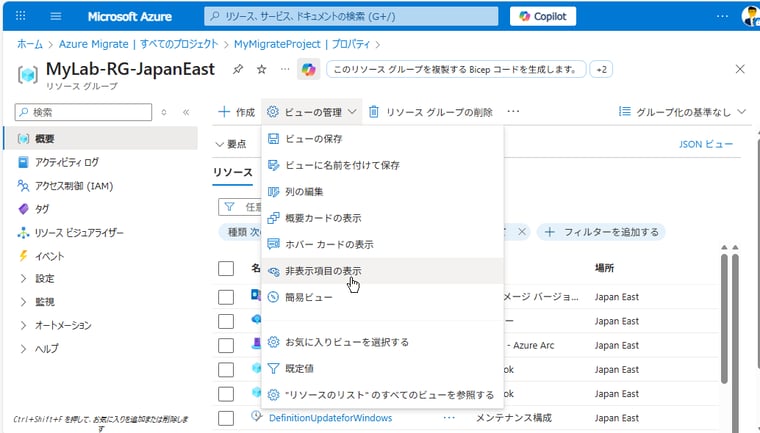
Task: Choose お気に入りビューを選択する
Action: pyautogui.click(x=382, y=342)
